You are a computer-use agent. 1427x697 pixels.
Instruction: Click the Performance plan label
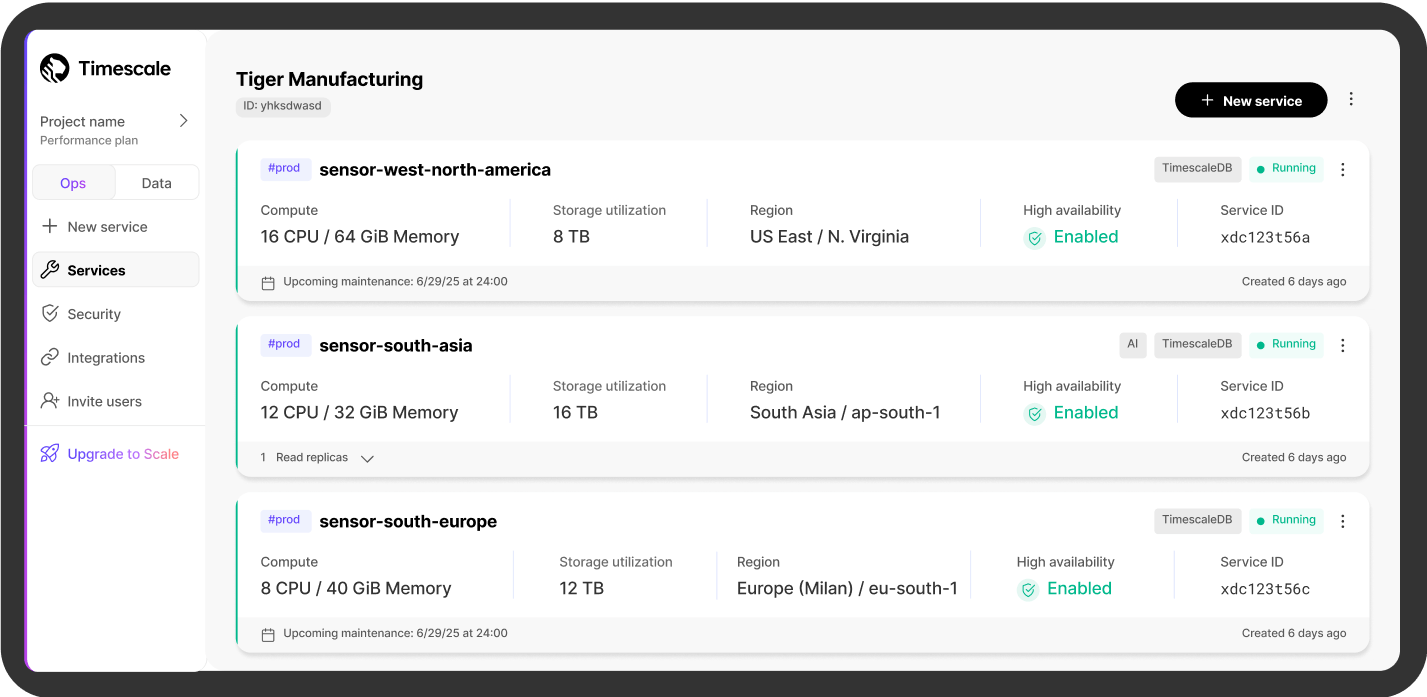click(x=89, y=141)
